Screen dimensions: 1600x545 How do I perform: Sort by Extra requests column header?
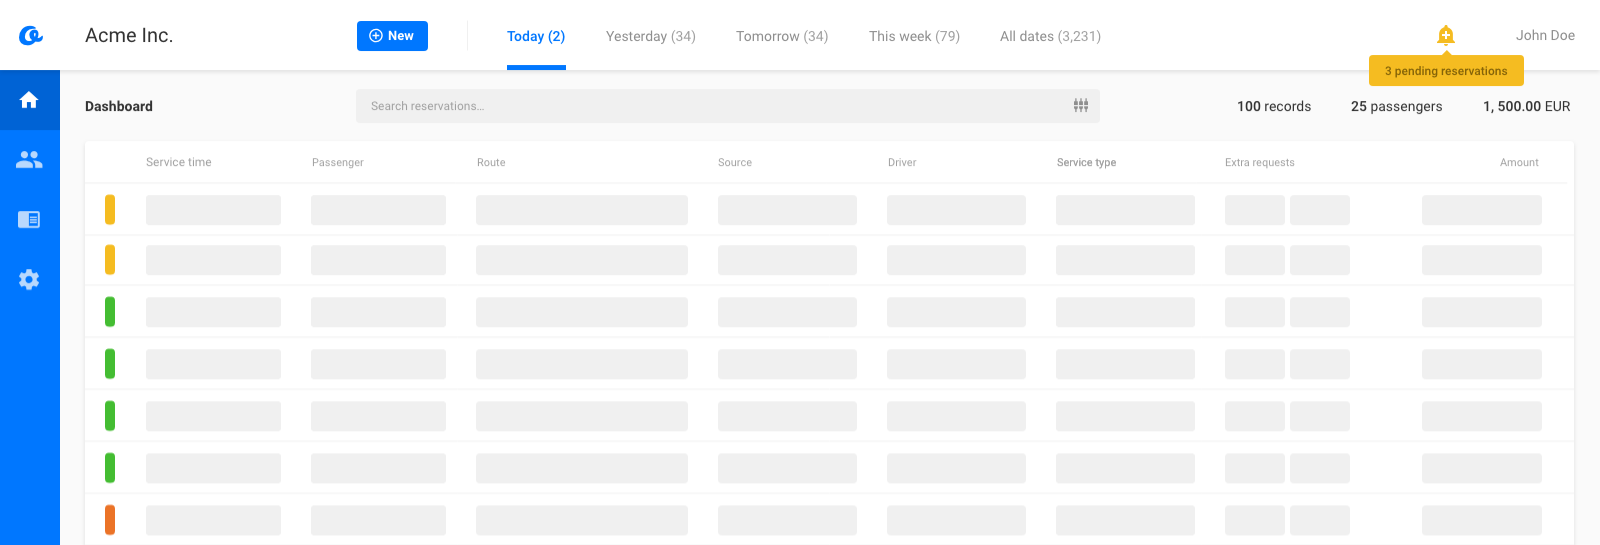tap(1260, 162)
